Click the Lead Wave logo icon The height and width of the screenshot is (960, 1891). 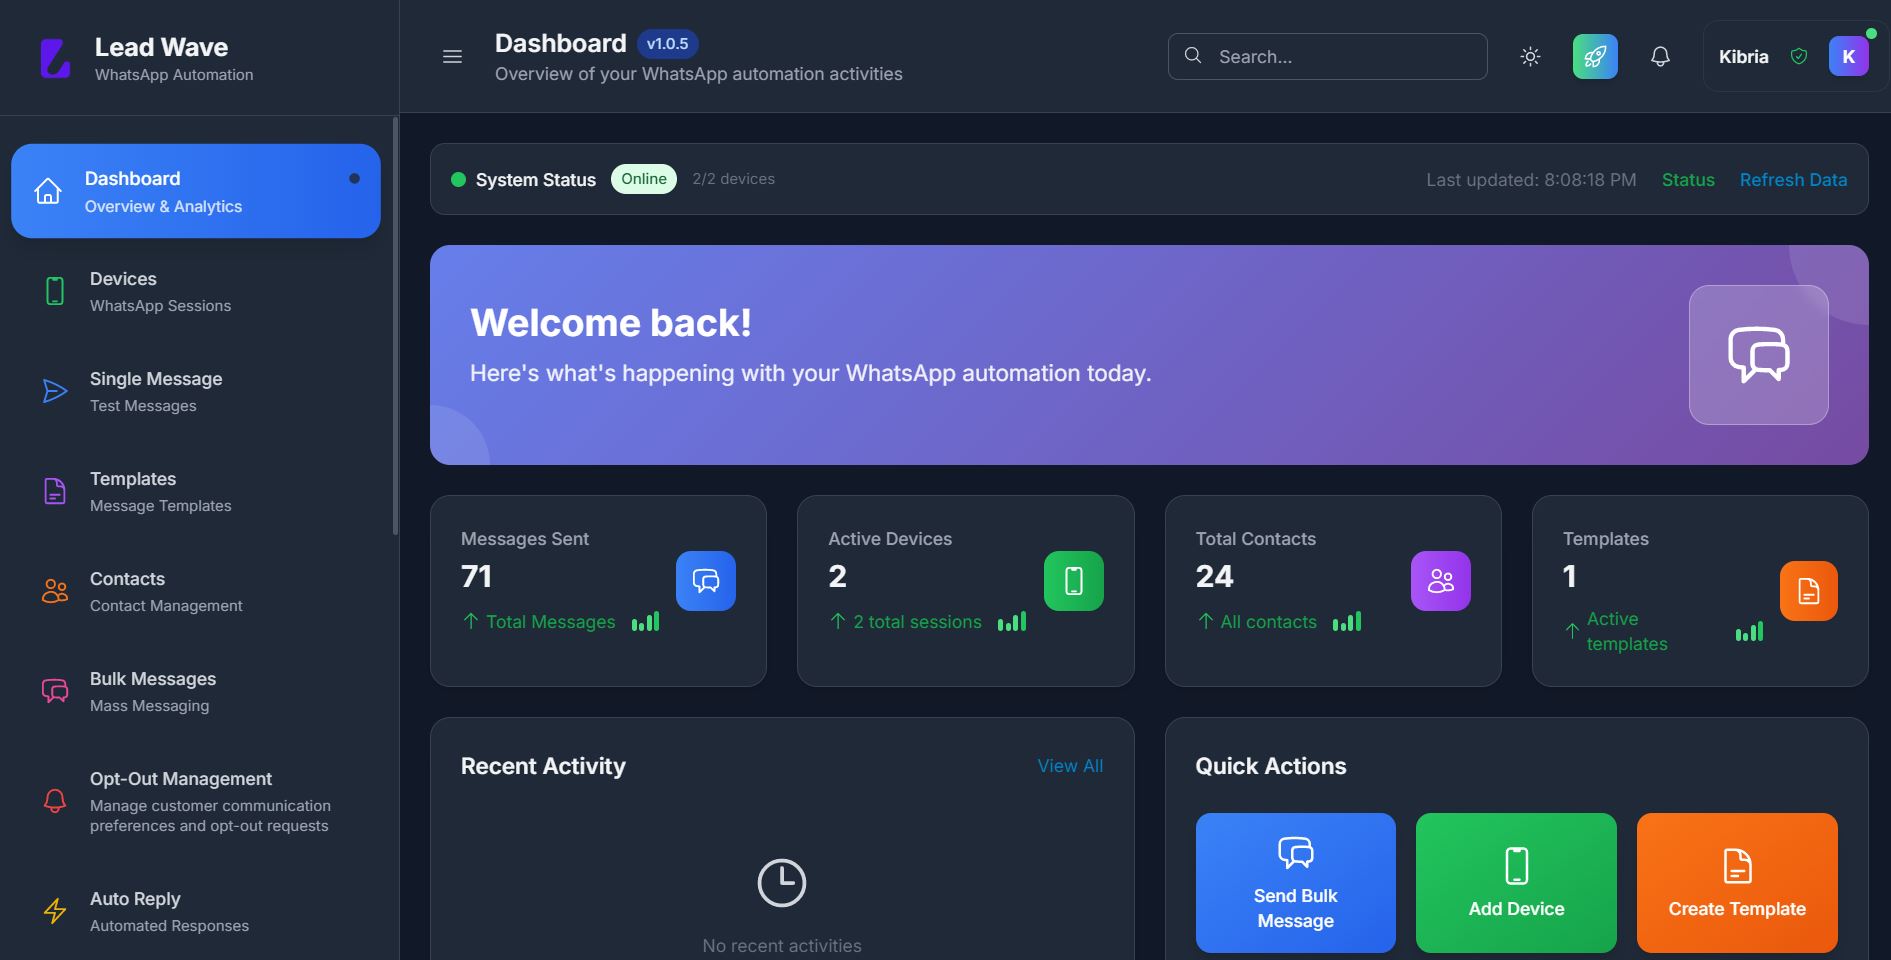pyautogui.click(x=55, y=58)
